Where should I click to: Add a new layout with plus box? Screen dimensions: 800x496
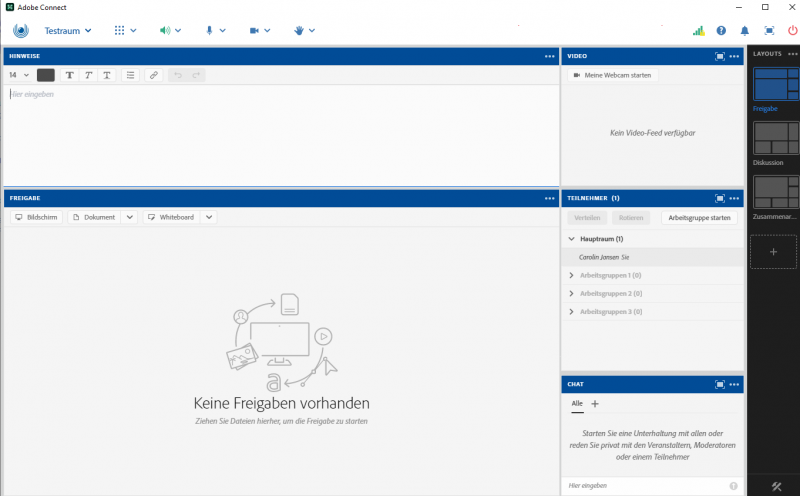[x=773, y=252]
